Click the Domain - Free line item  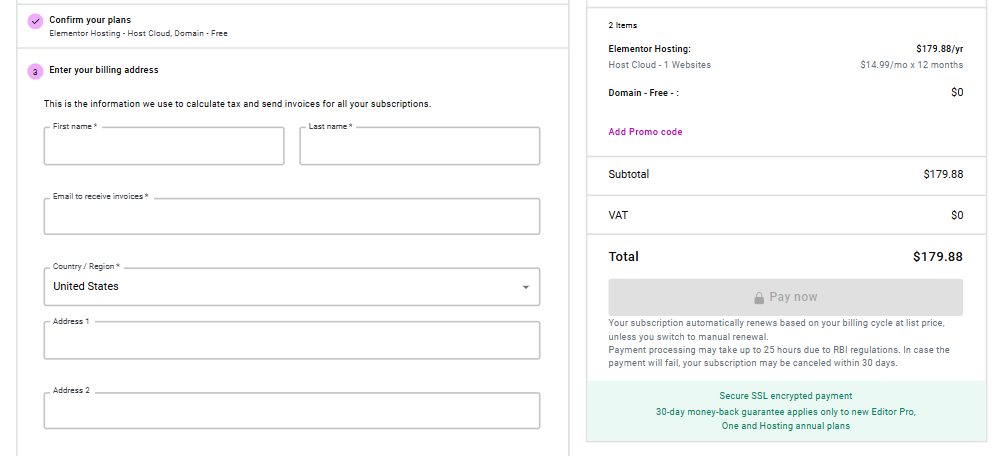coord(643,93)
